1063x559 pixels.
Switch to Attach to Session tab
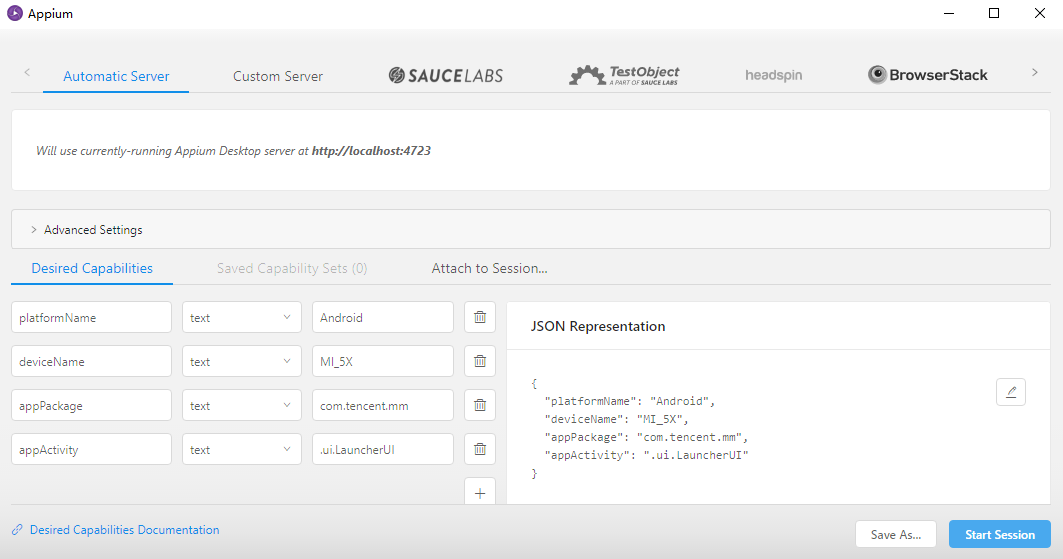(x=489, y=268)
